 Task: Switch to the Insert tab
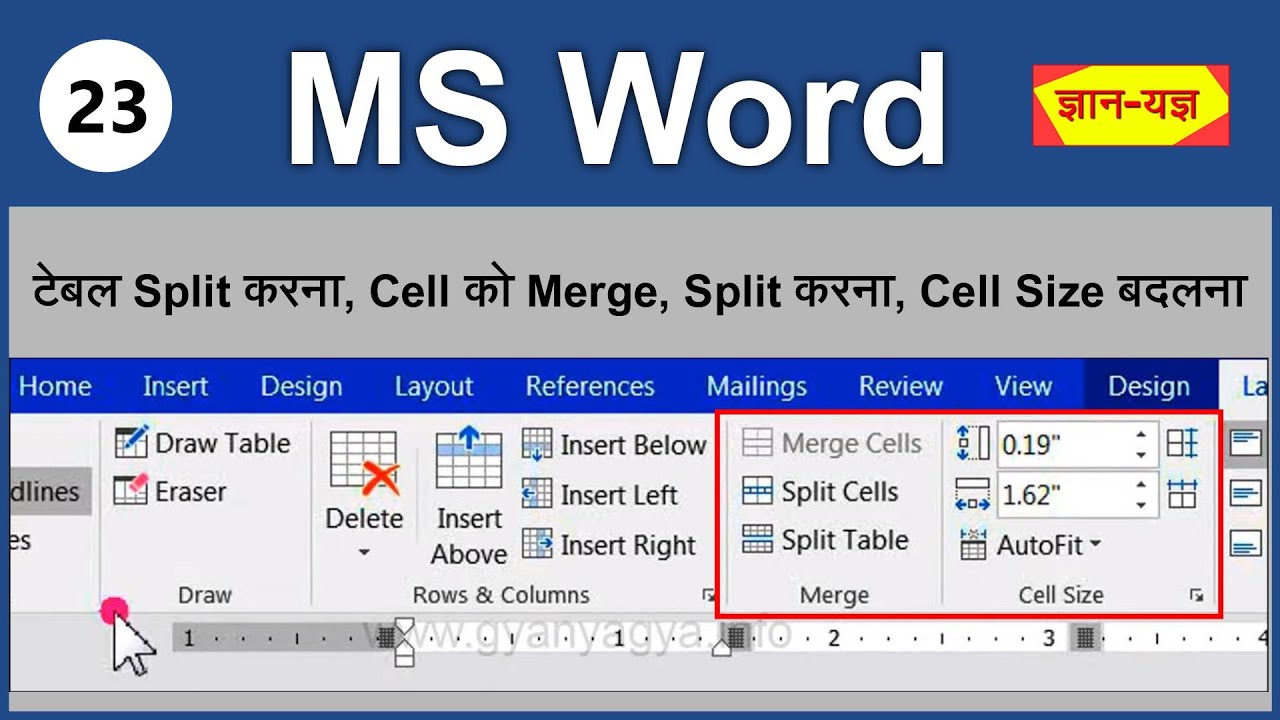pyautogui.click(x=175, y=386)
